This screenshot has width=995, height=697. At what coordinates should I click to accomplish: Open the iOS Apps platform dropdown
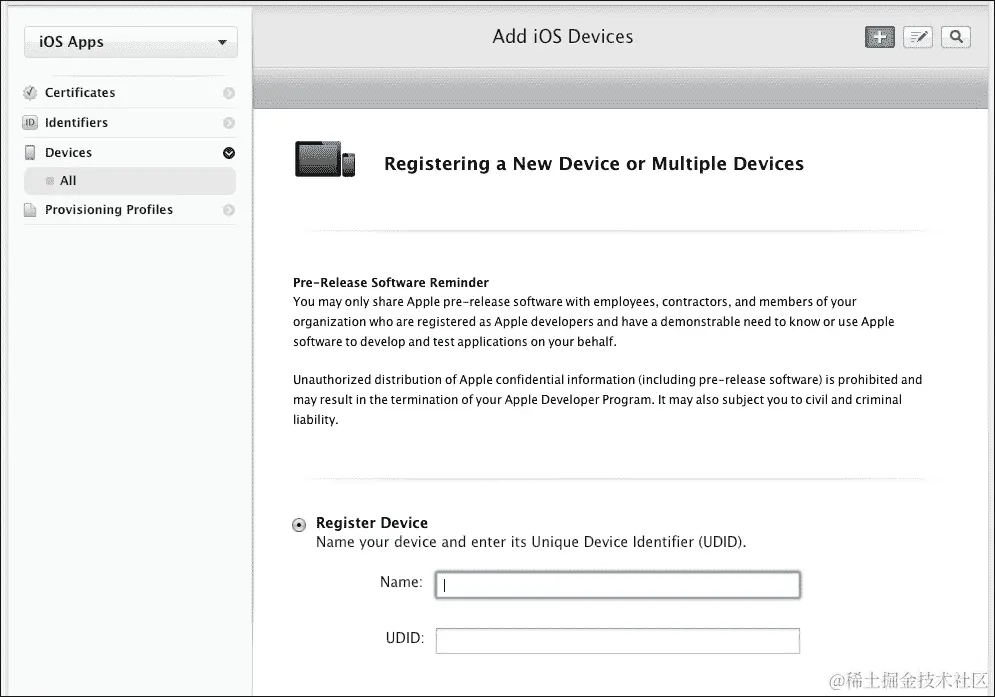pos(131,42)
